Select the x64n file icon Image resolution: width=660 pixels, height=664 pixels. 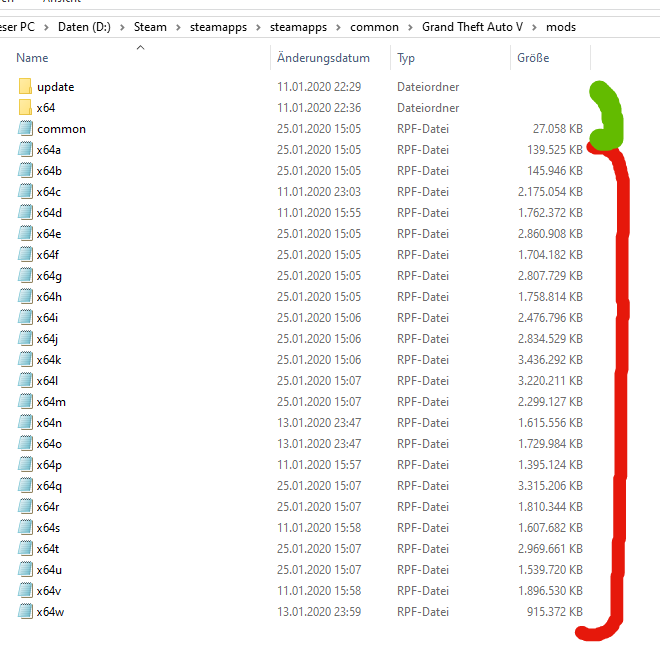(x=25, y=422)
